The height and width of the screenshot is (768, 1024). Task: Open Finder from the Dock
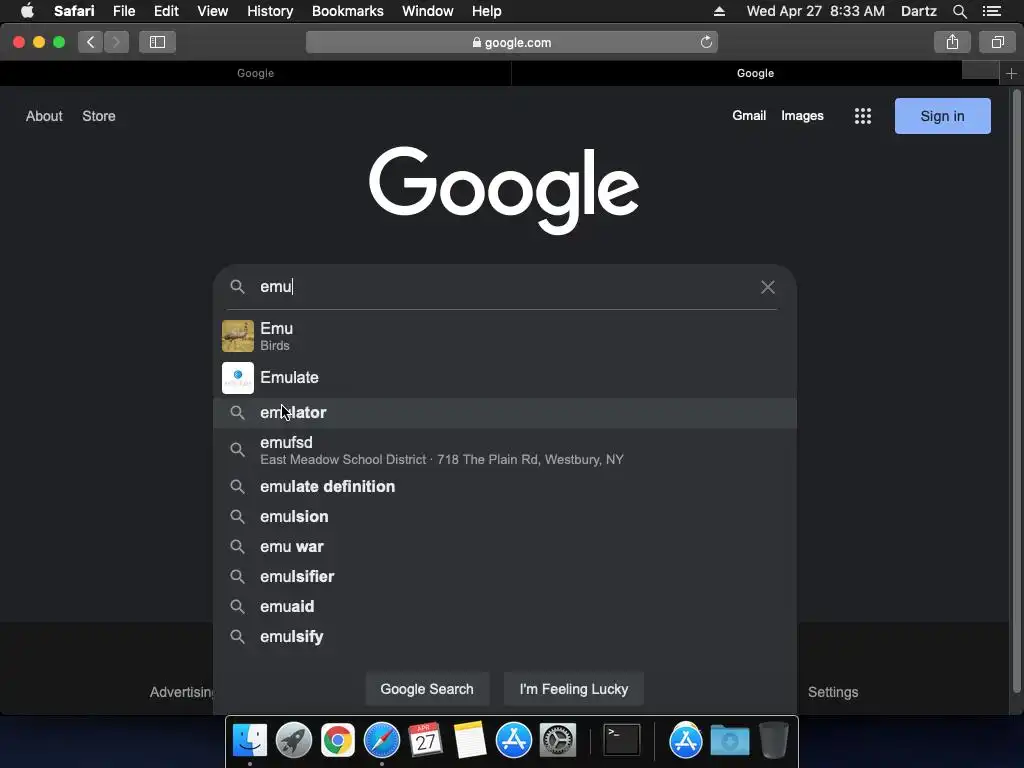(250, 741)
